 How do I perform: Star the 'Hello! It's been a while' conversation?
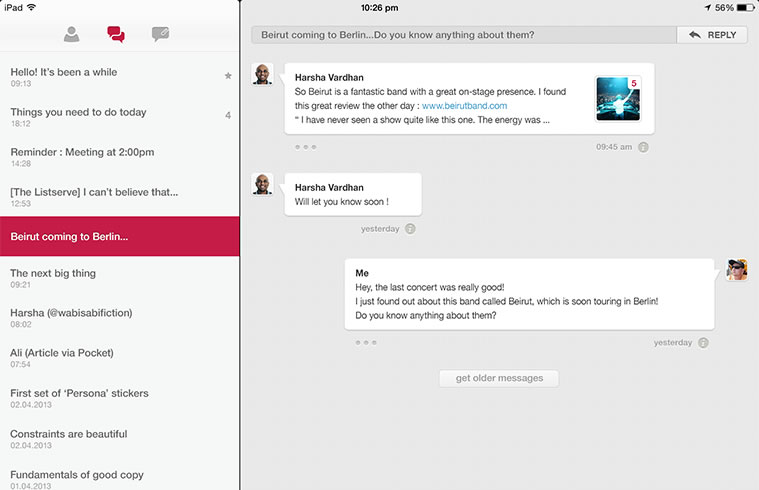pos(228,76)
